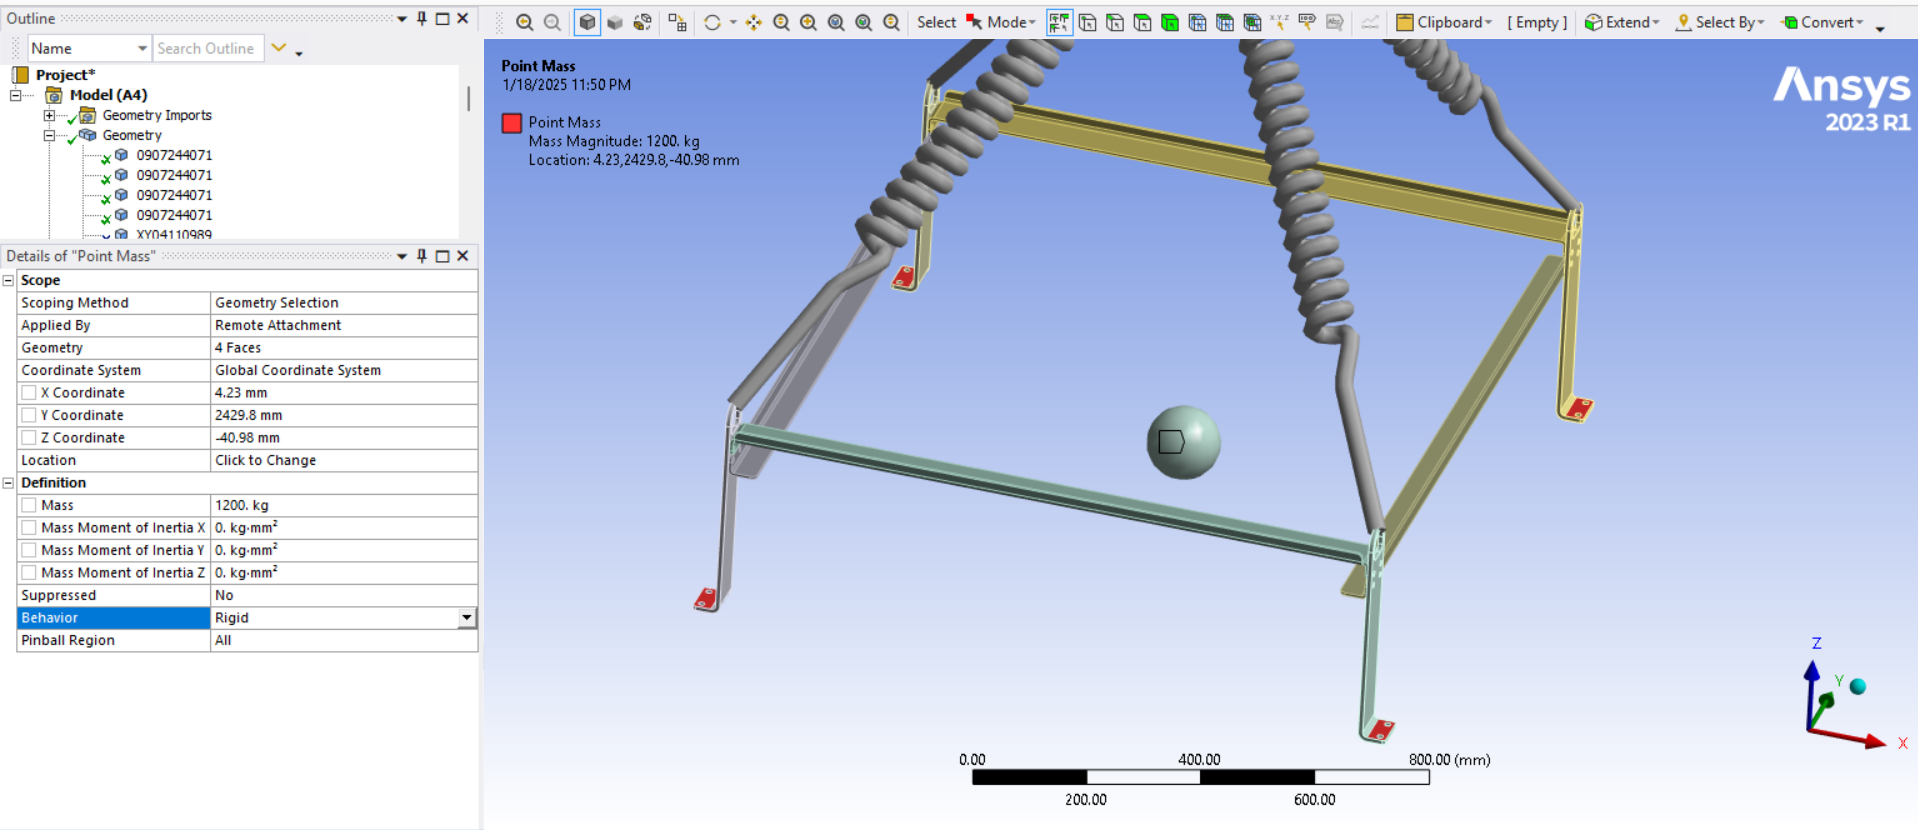Activate the Body selection filter (green cube)
The height and width of the screenshot is (830, 1918).
coord(1169,22)
